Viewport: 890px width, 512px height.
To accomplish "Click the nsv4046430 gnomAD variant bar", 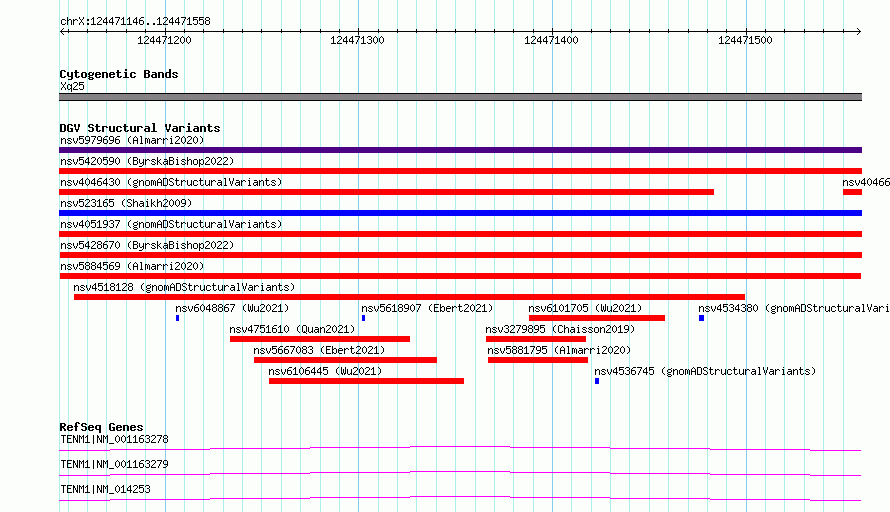I will point(386,192).
